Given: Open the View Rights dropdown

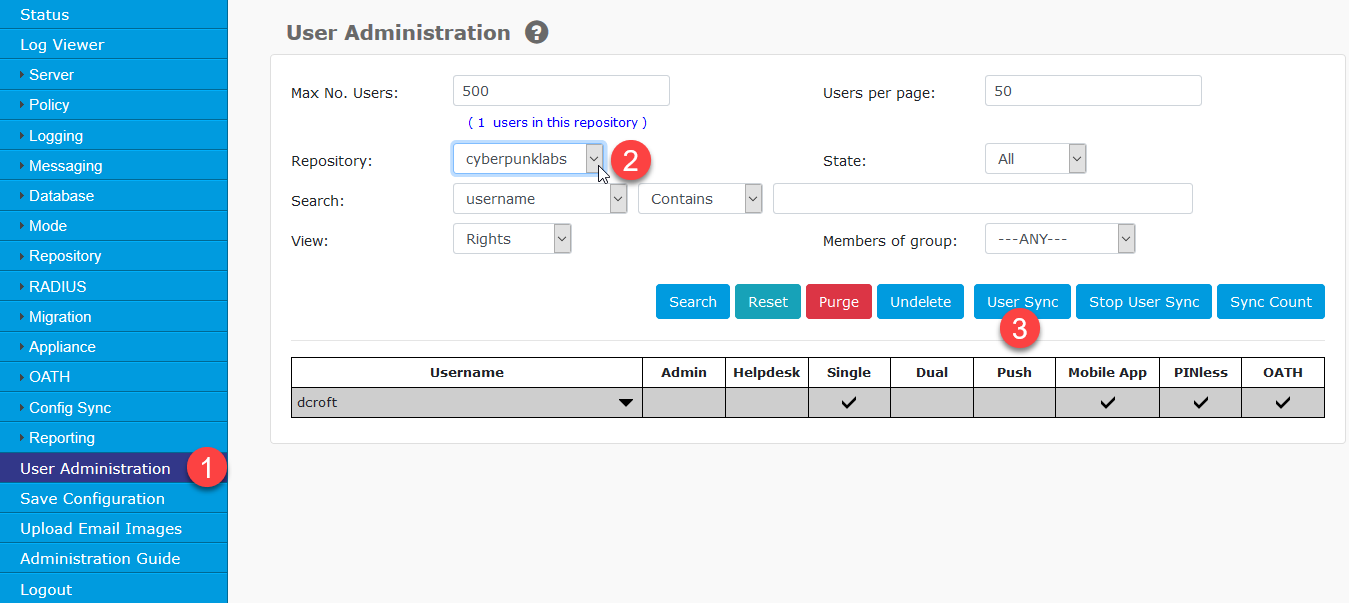Looking at the screenshot, I should (x=511, y=239).
